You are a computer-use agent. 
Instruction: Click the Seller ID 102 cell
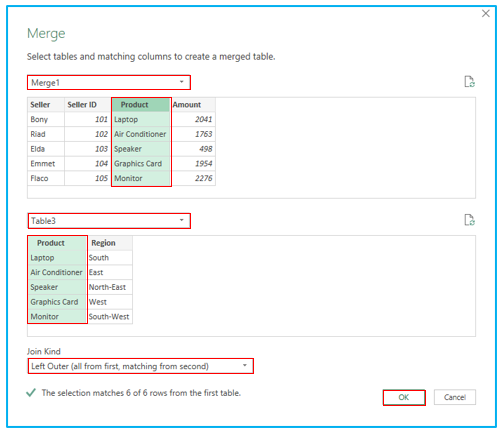(x=88, y=134)
